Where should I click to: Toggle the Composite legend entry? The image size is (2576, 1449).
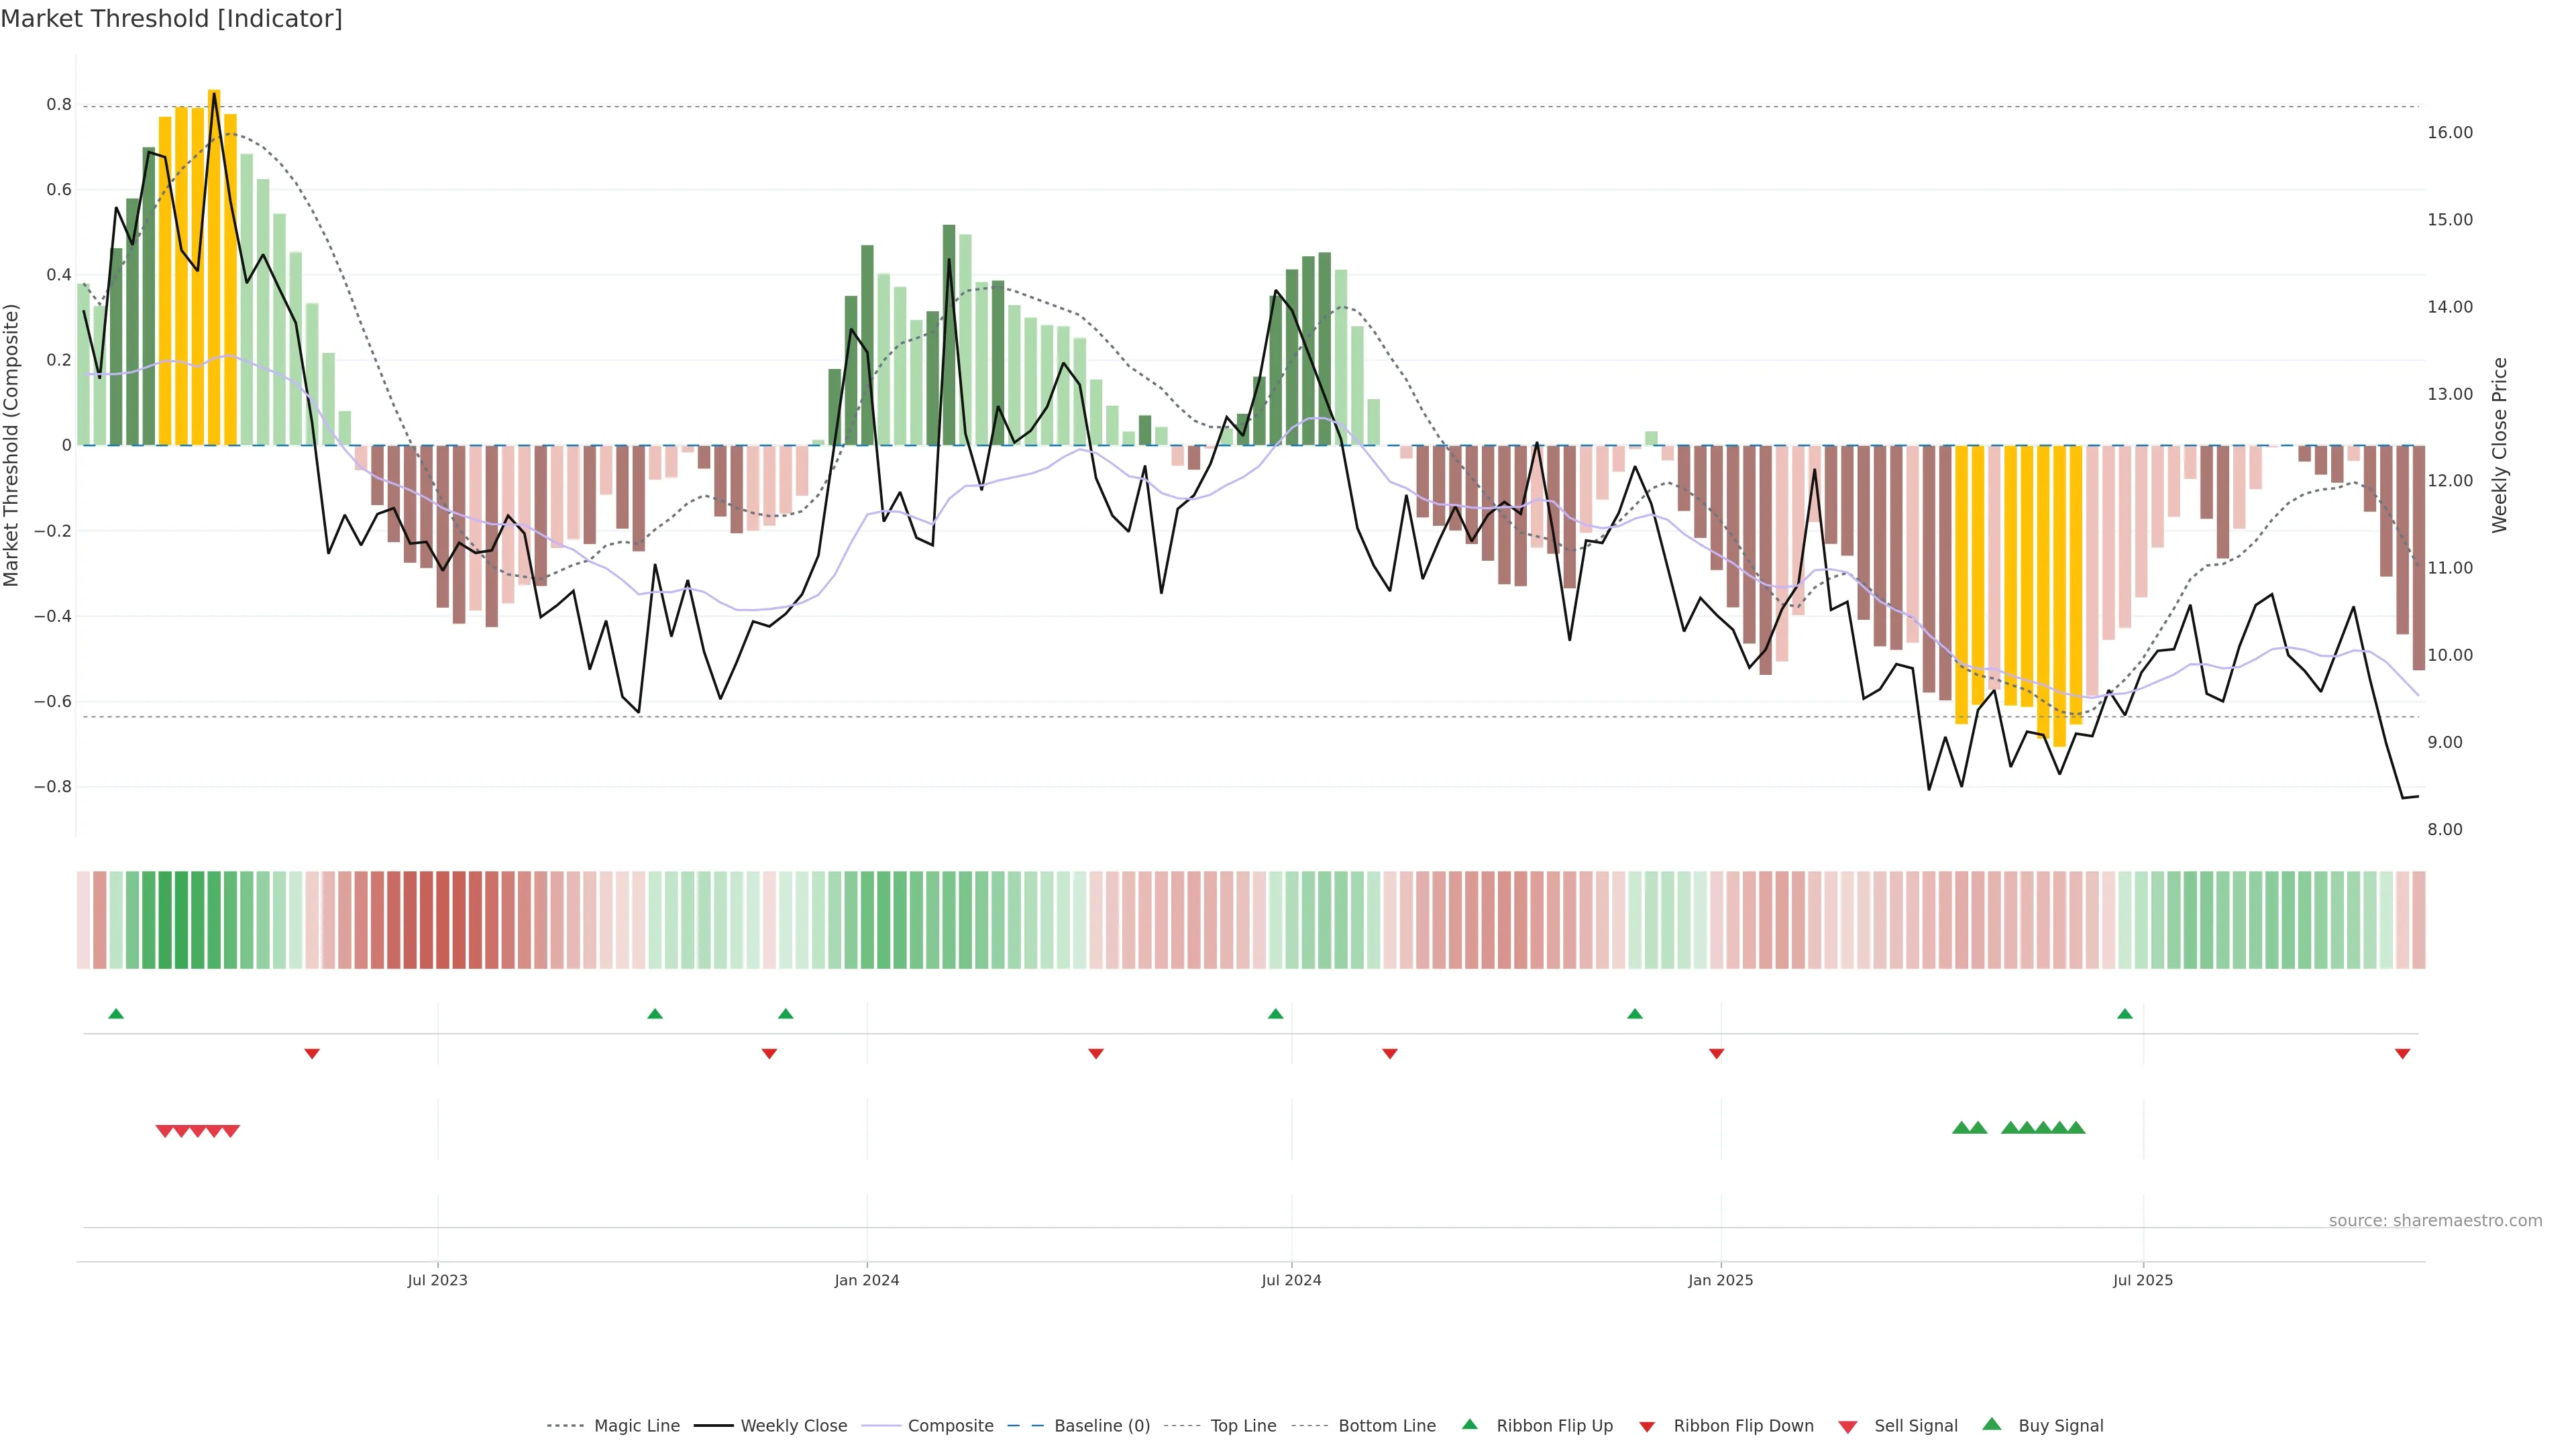pos(950,1426)
